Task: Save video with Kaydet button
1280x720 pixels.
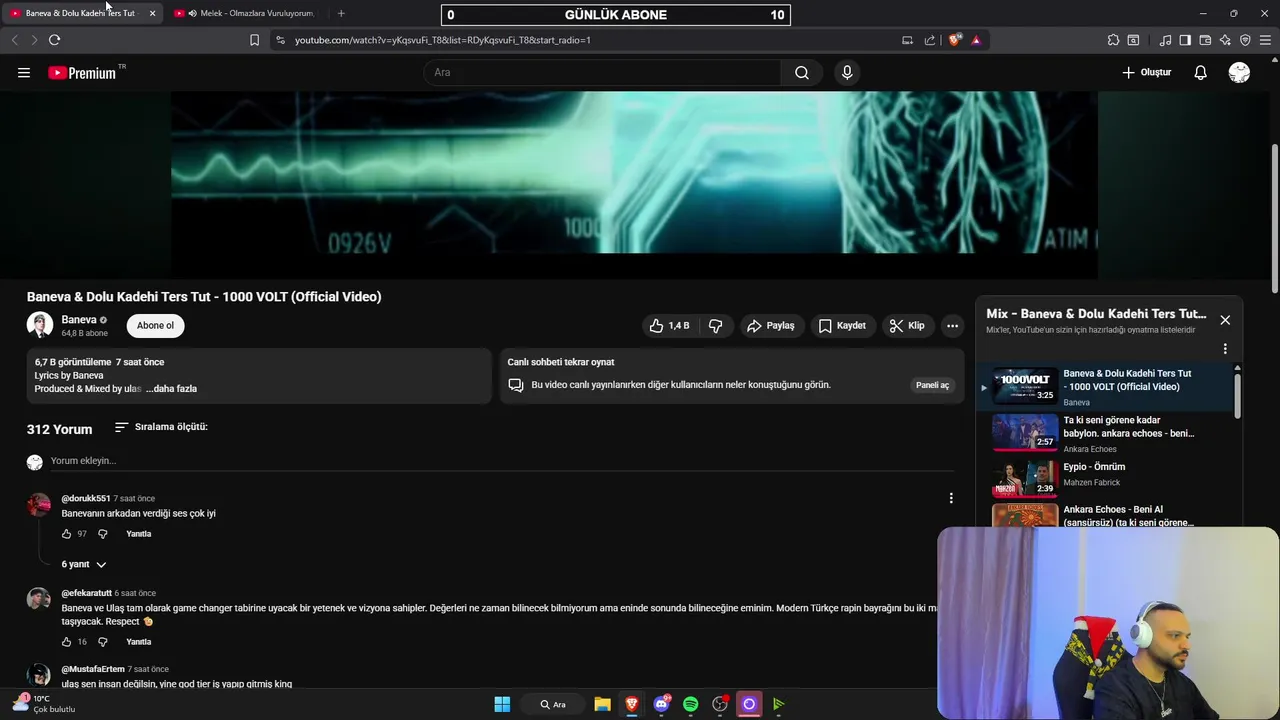Action: point(842,326)
